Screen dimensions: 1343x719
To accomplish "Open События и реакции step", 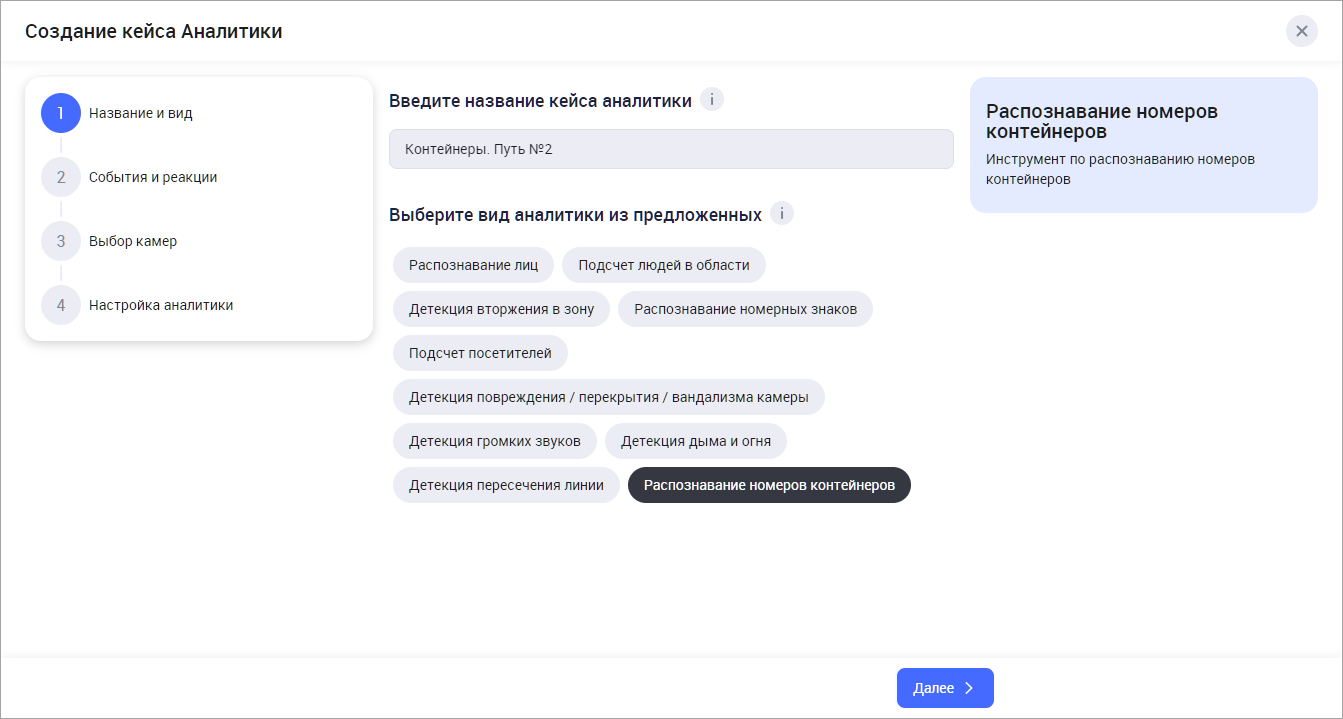I will click(x=152, y=177).
